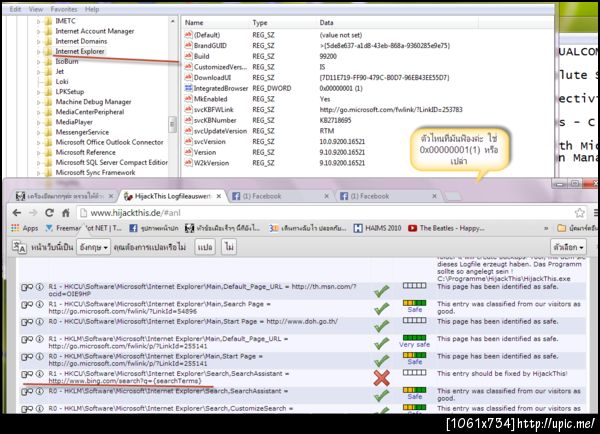The image size is (600, 434).
Task: Expand the Internet Account Manager key
Action: coord(39,31)
